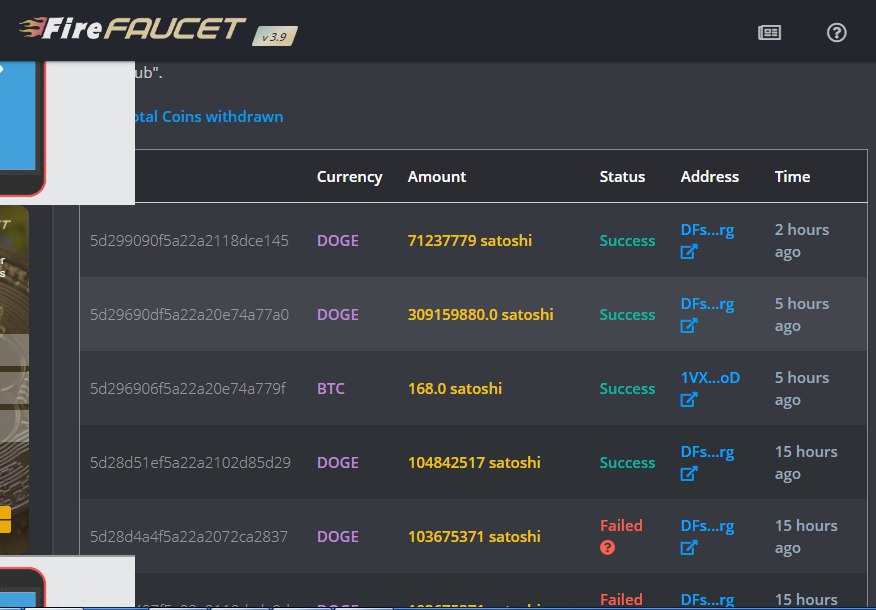Open external link icon for 1VX...oD address
Image resolution: width=876 pixels, height=610 pixels.
689,400
